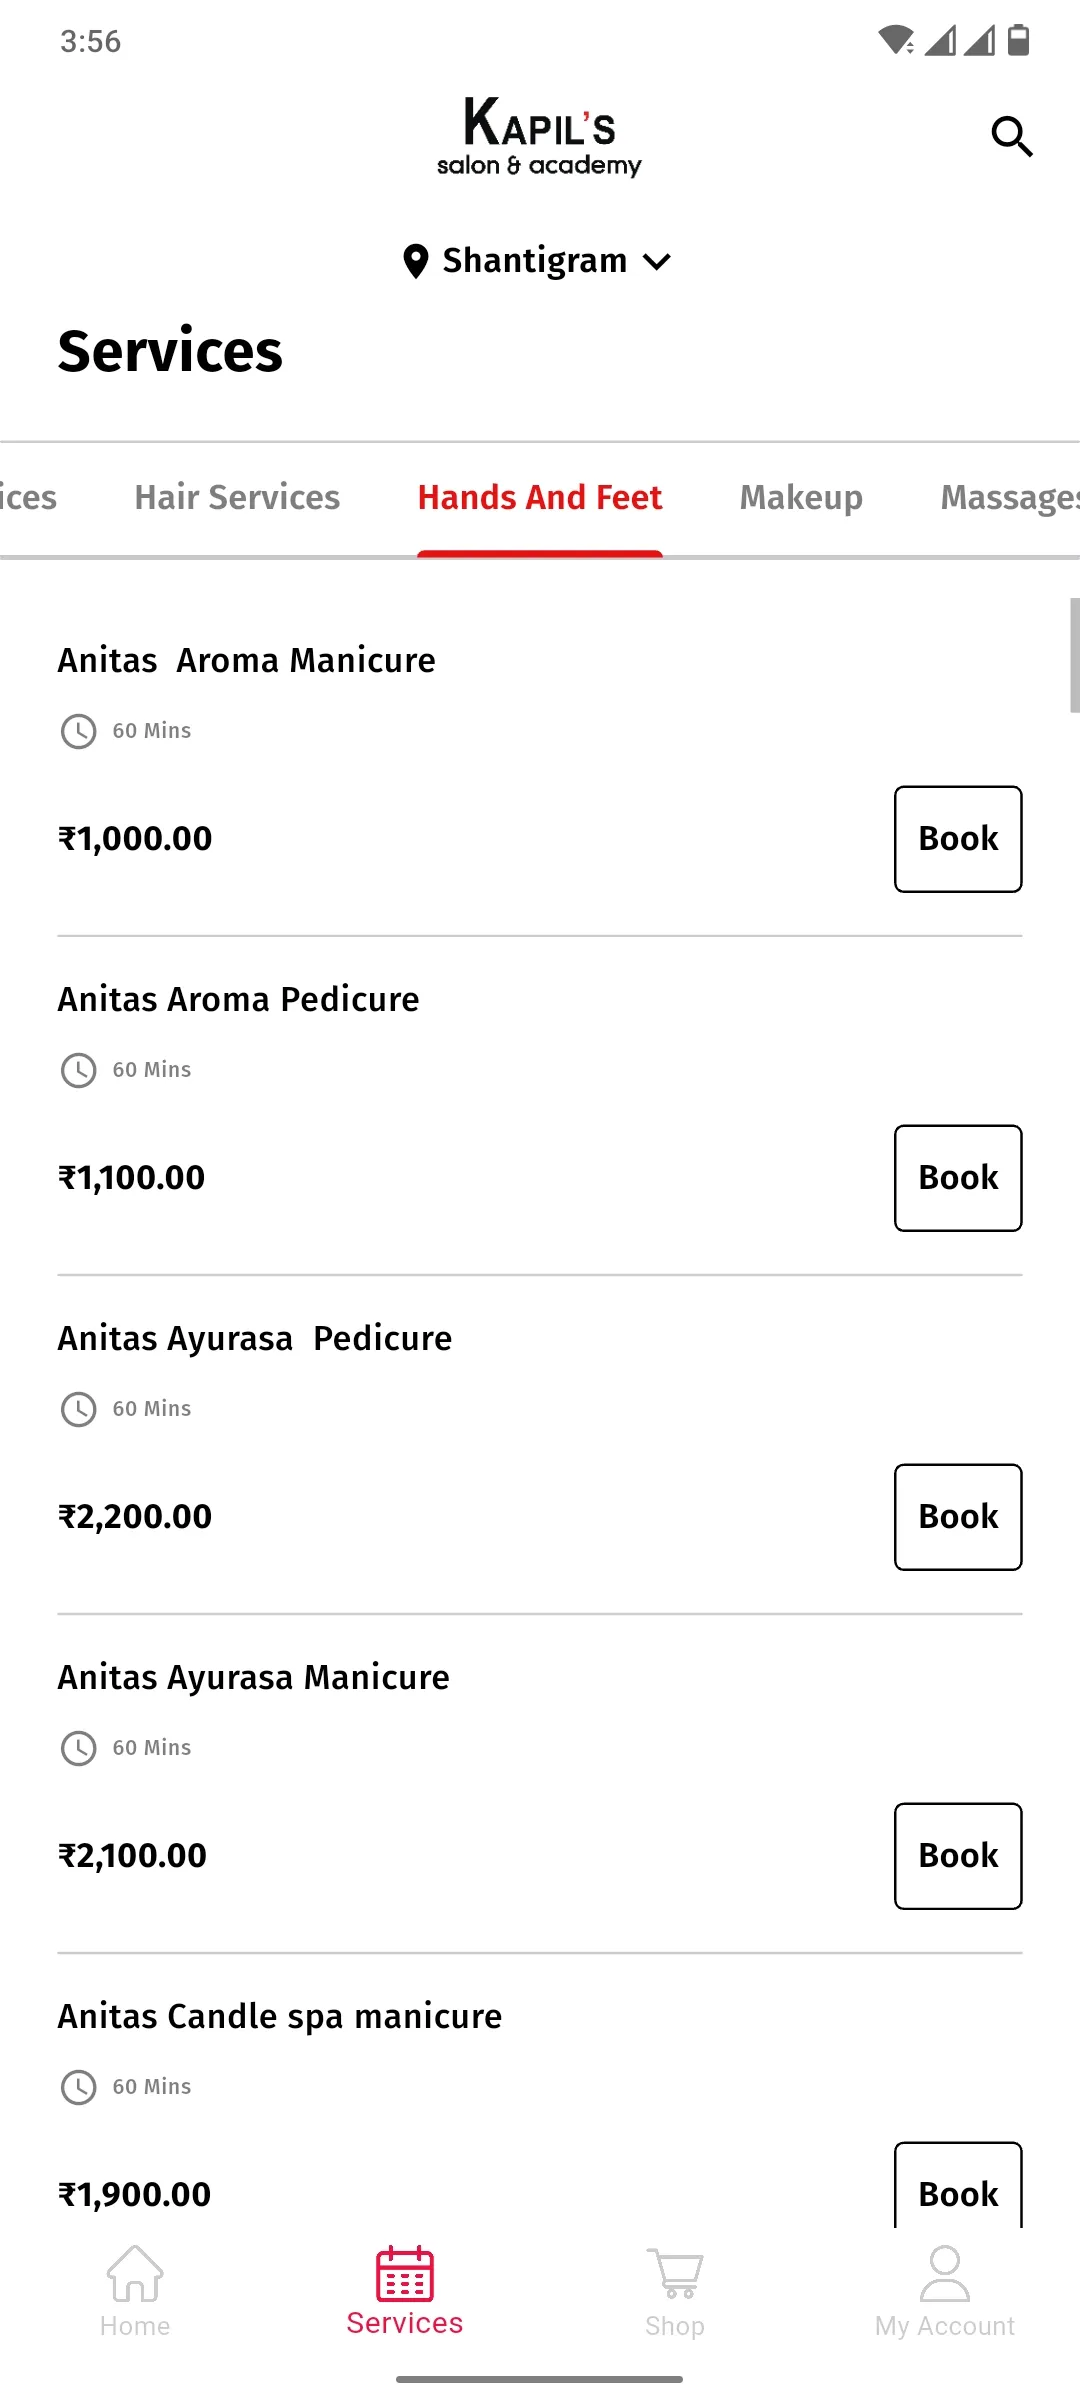
Task: Book the Anitas Aroma Manicure service
Action: tap(958, 839)
